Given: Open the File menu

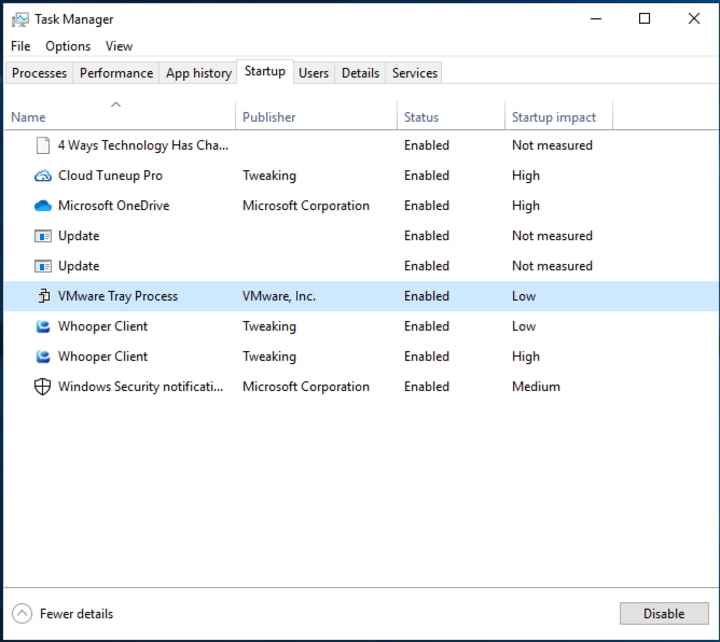Looking at the screenshot, I should [x=21, y=46].
